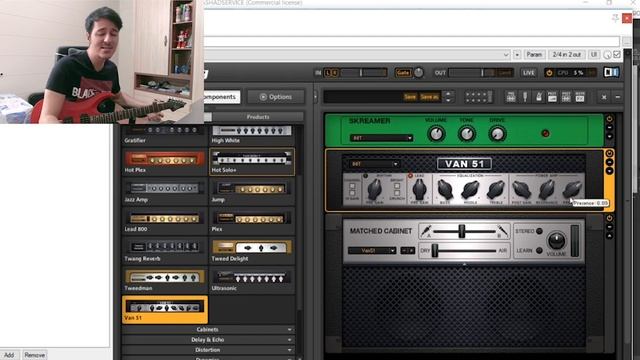Image resolution: width=640 pixels, height=360 pixels.
Task: Click the Matched Cabinet Volume knob
Action: pos(556,240)
